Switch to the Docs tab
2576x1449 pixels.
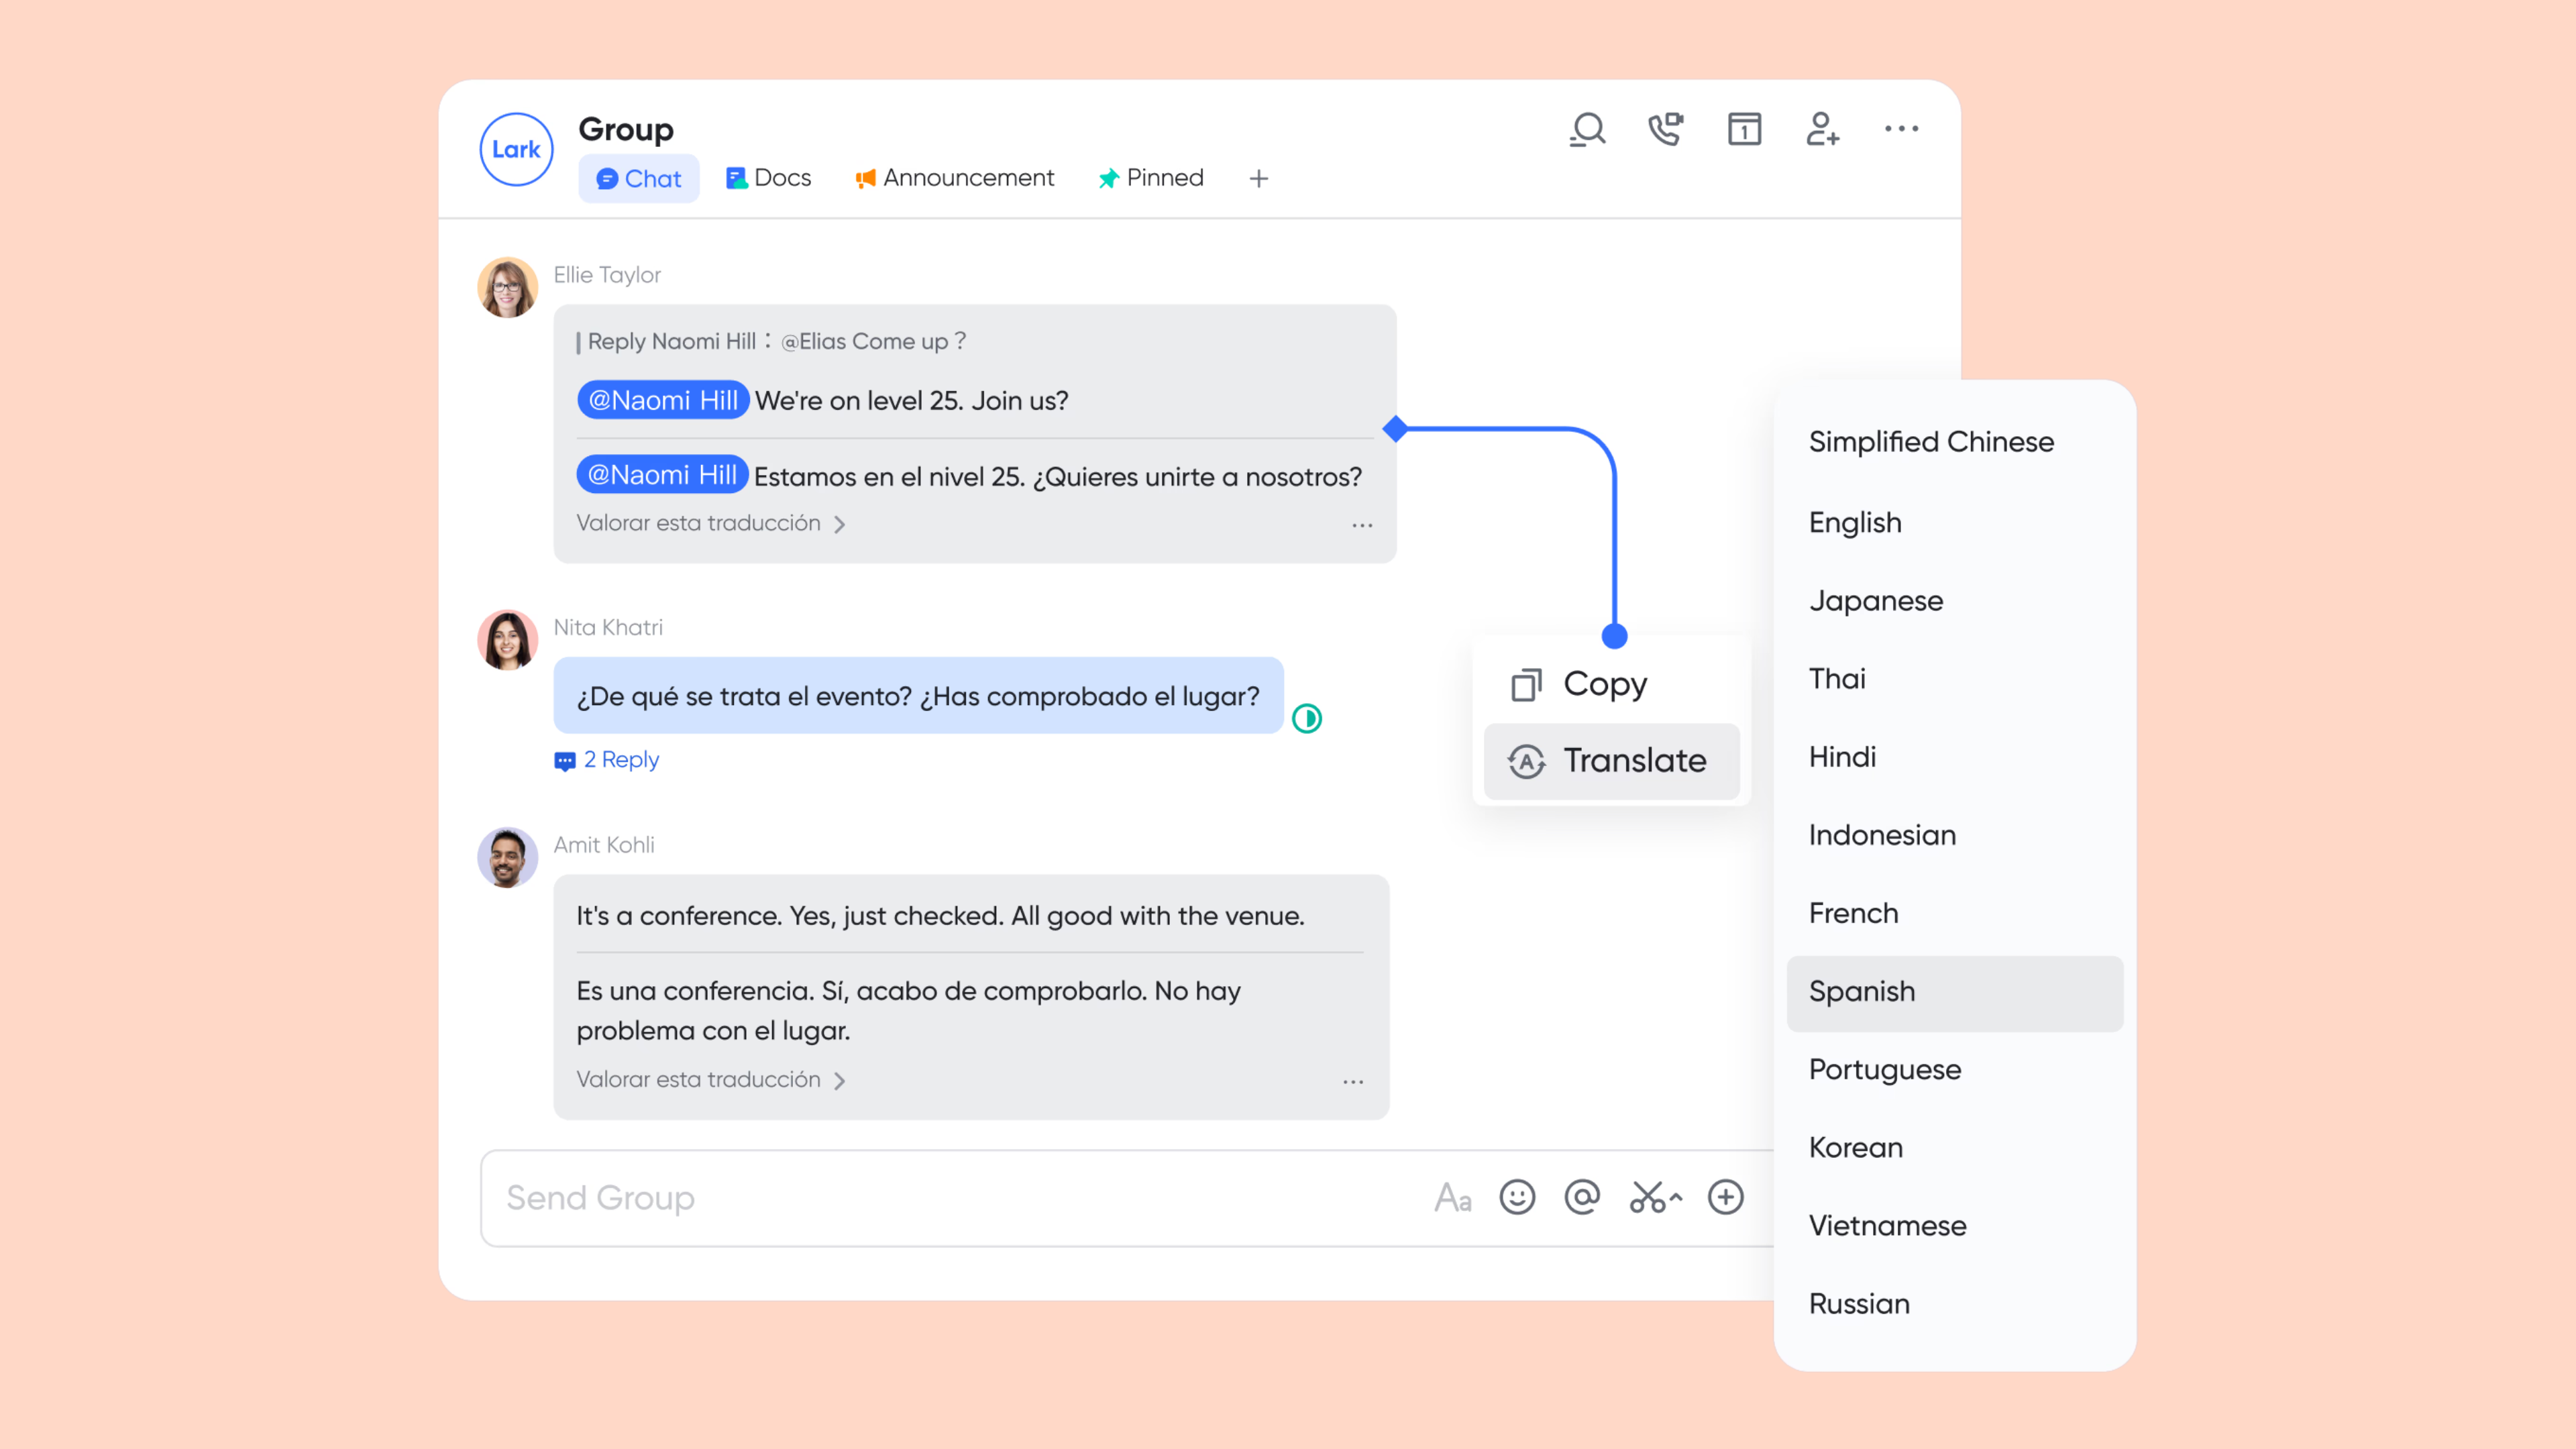point(768,178)
